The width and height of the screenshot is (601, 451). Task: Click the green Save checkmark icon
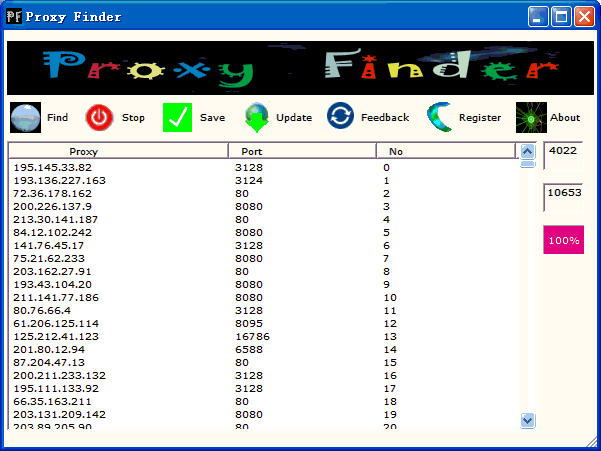click(x=177, y=118)
